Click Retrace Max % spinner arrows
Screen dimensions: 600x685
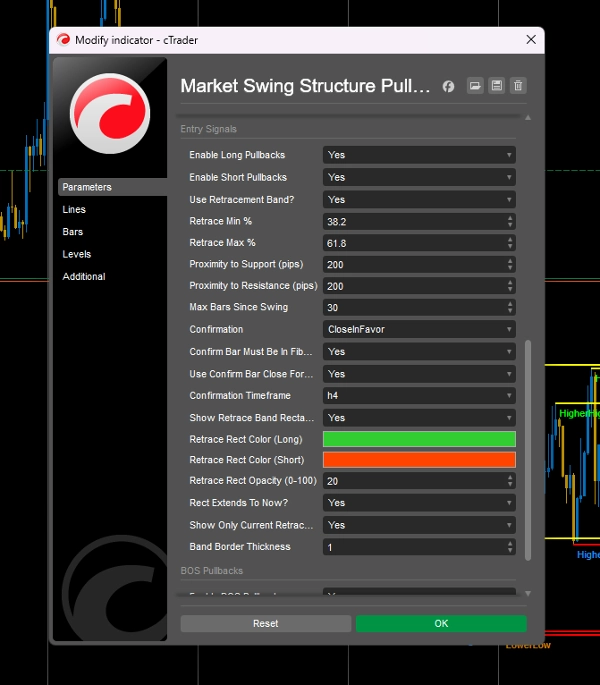tap(510, 243)
